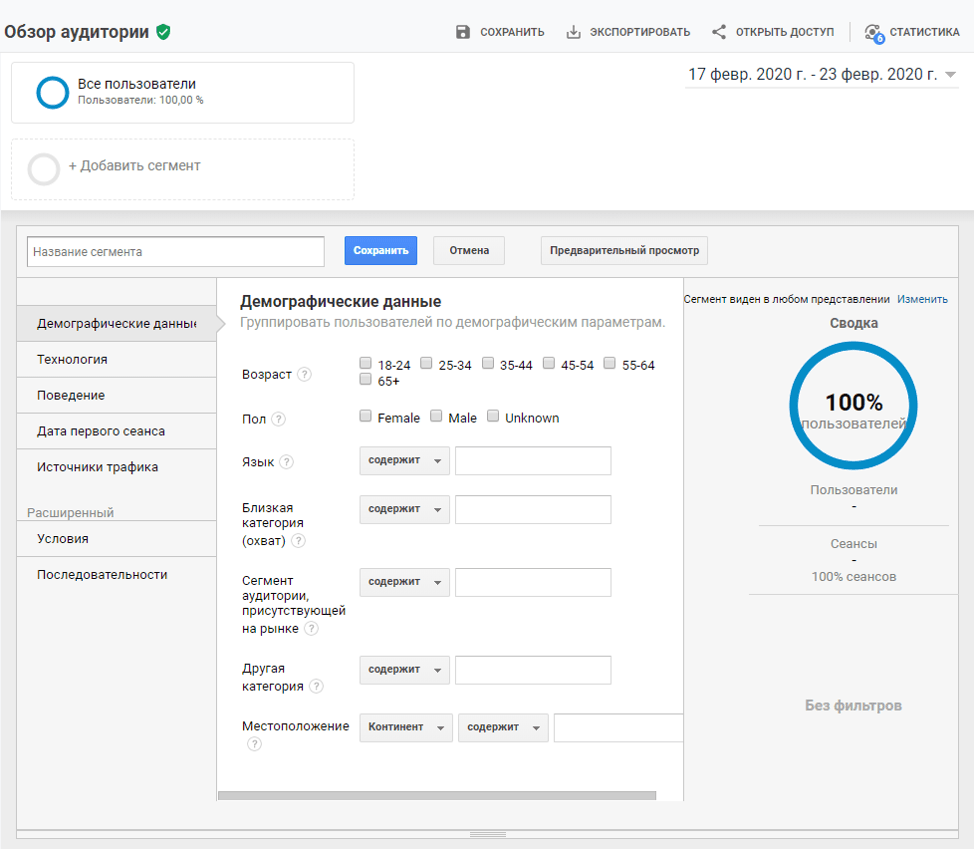Focus the Местоположение value field
Viewport: 974px width, 849px height.
tap(619, 728)
